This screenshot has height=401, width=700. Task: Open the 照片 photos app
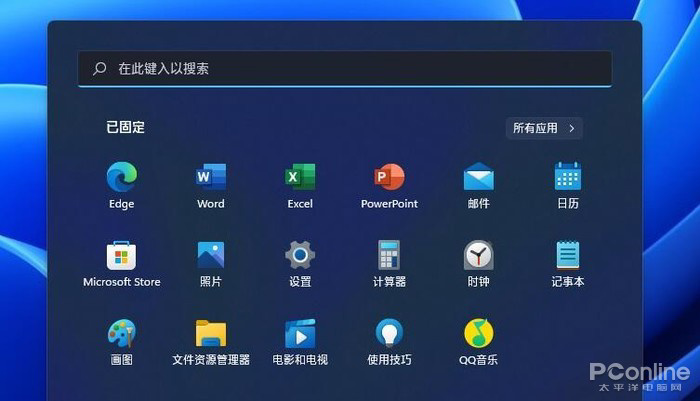click(211, 255)
